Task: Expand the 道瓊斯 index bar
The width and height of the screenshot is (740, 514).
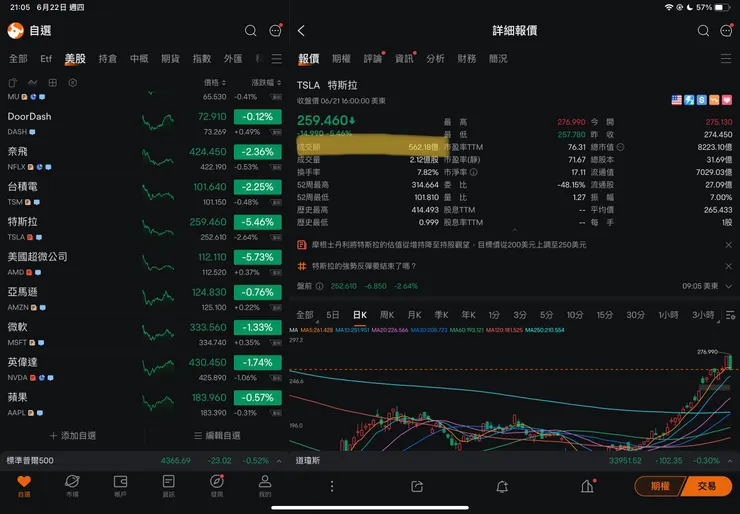Action: tap(730, 461)
